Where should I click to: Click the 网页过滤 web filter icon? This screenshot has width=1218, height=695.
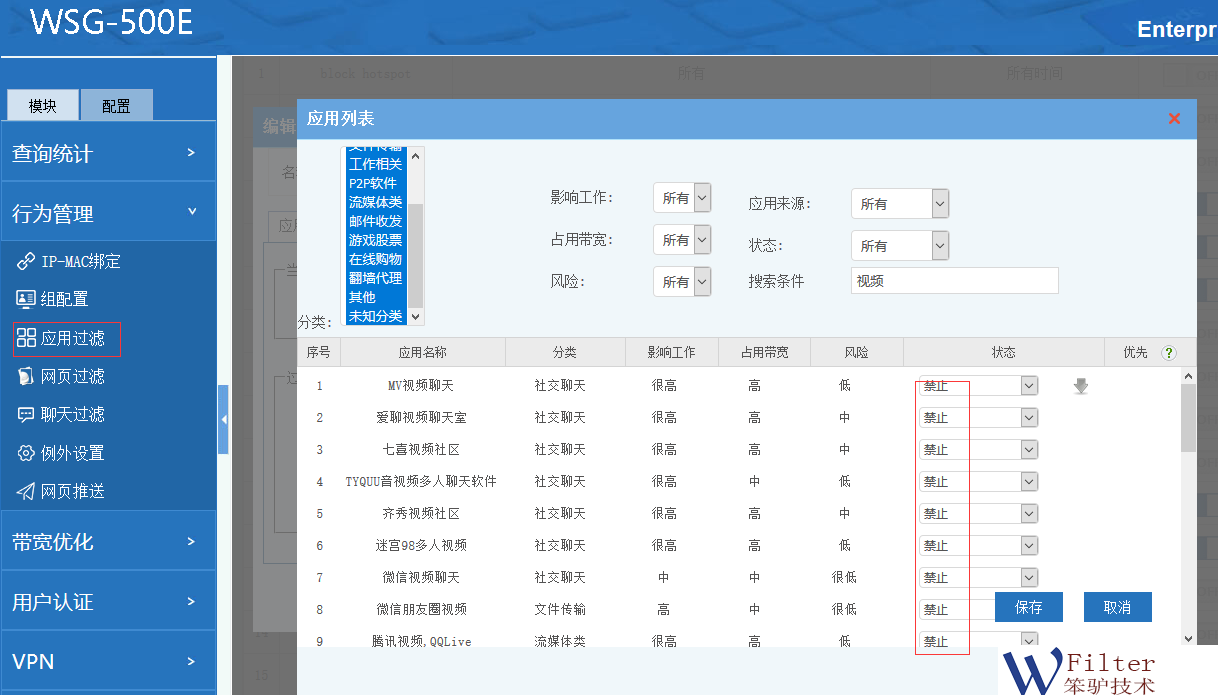pyautogui.click(x=26, y=376)
